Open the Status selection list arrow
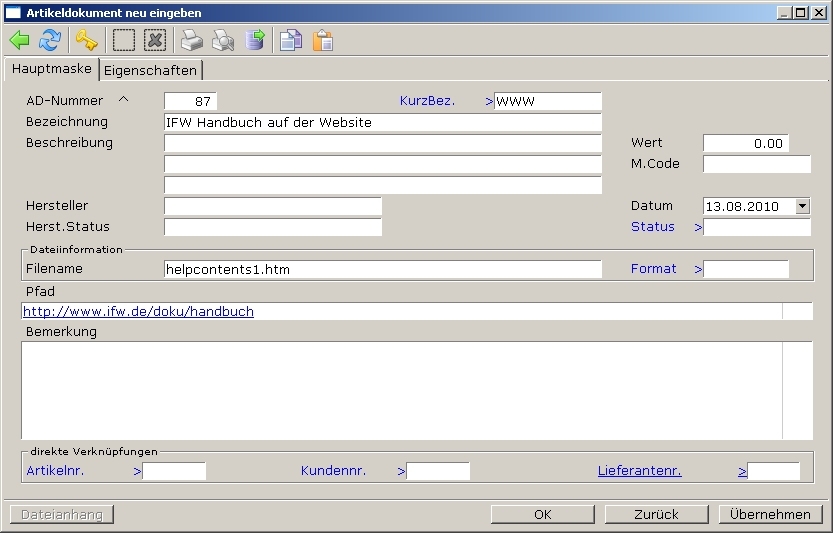This screenshot has height=533, width=833. [698, 227]
